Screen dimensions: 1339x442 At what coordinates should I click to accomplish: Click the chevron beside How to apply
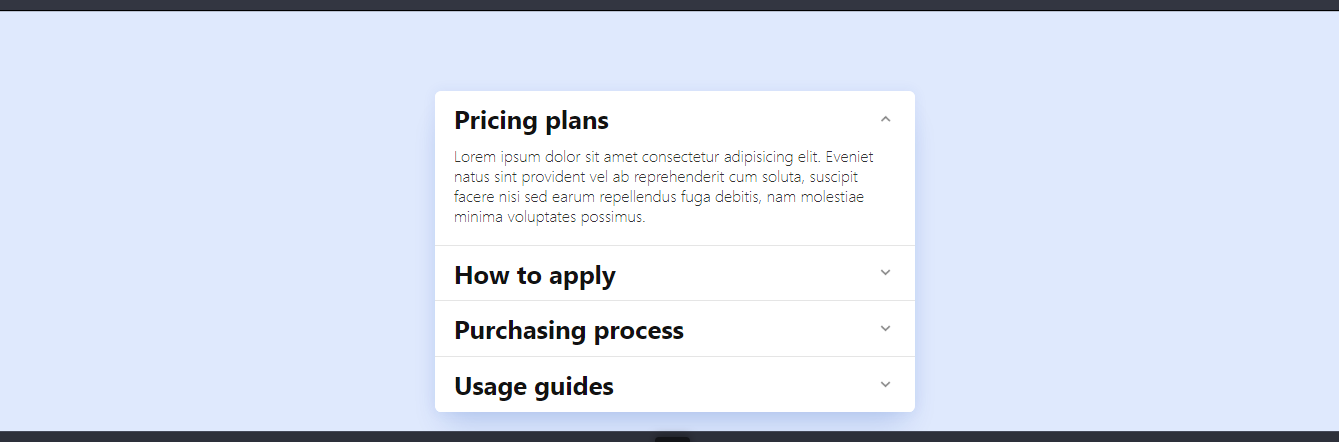(x=885, y=273)
